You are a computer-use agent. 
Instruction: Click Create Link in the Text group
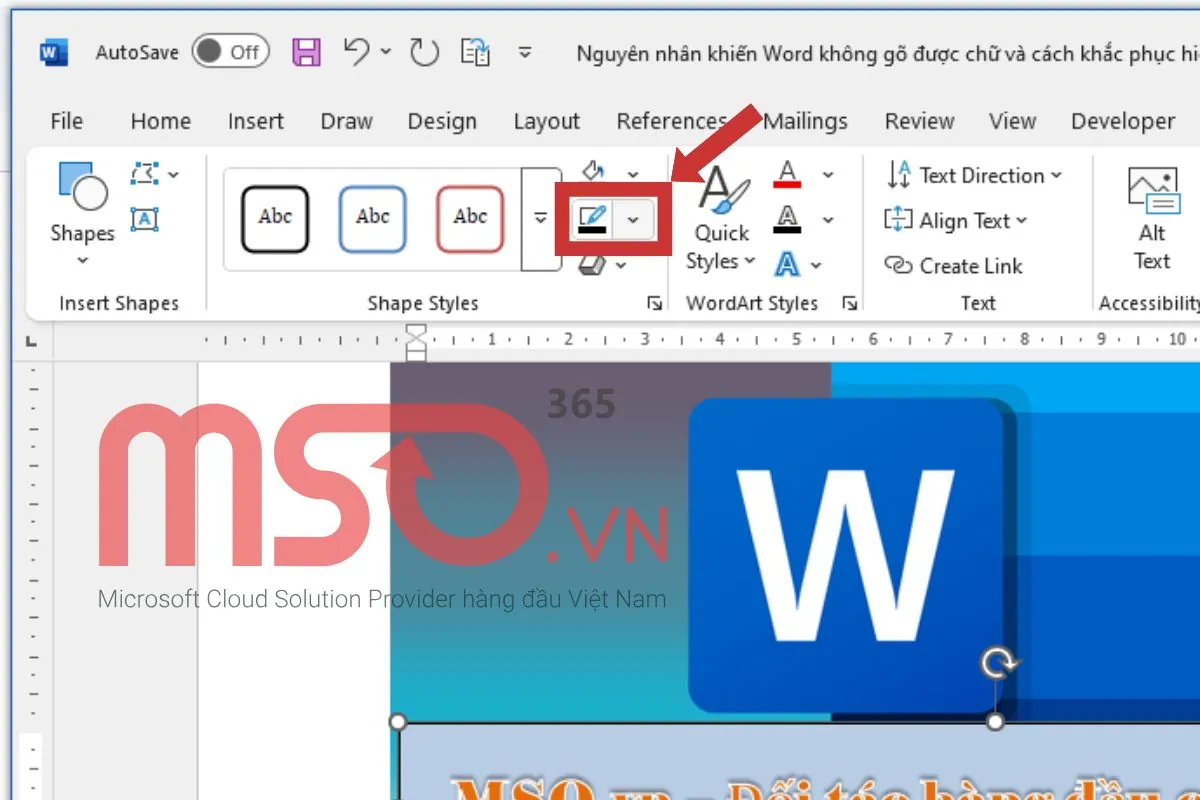point(953,266)
